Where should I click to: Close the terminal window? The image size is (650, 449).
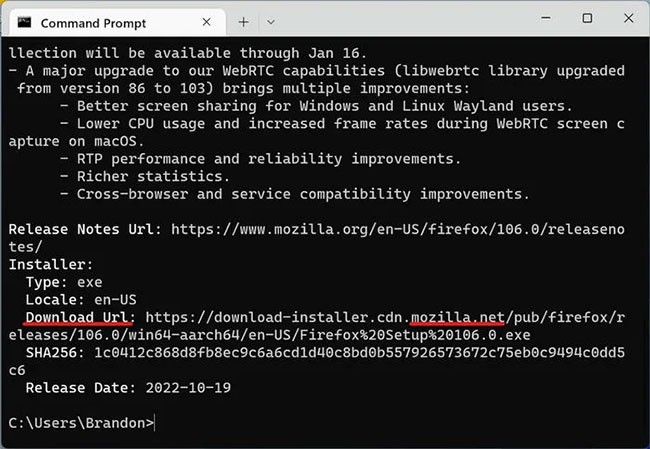[x=629, y=19]
